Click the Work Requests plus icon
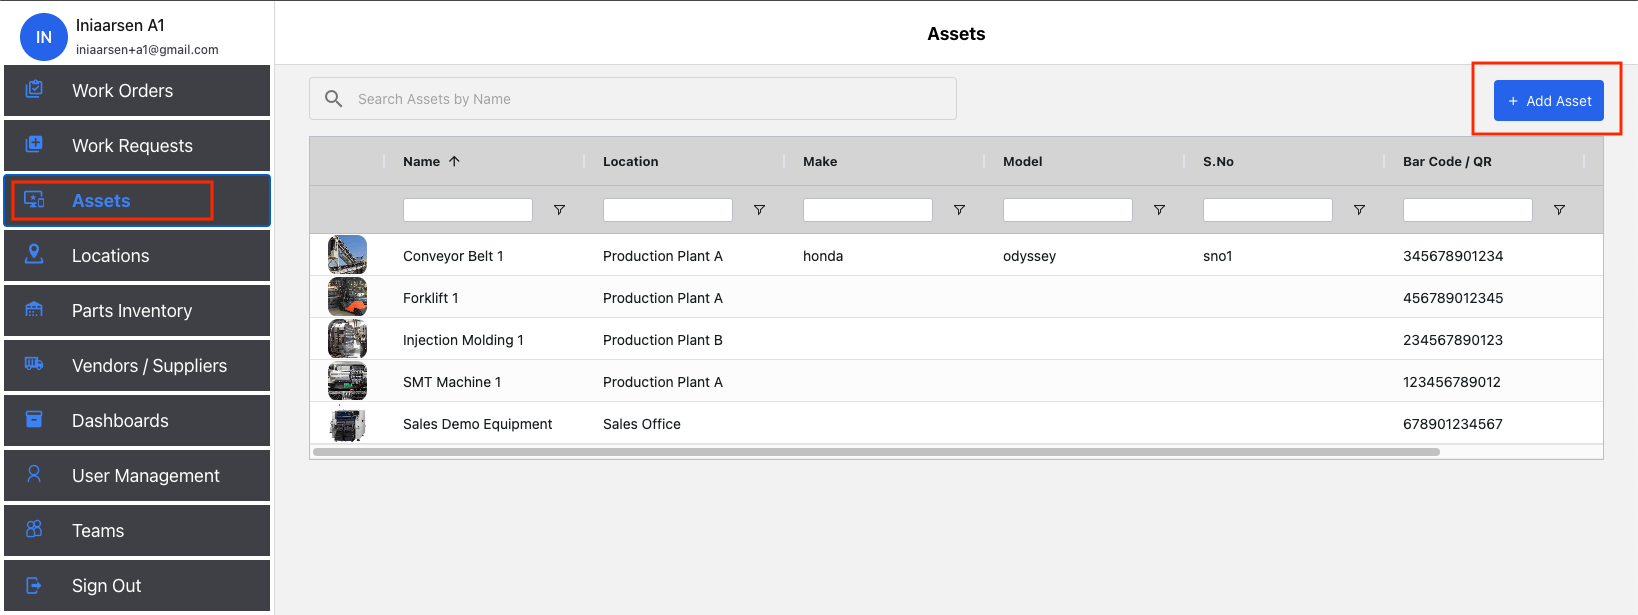1638x615 pixels. coord(34,144)
